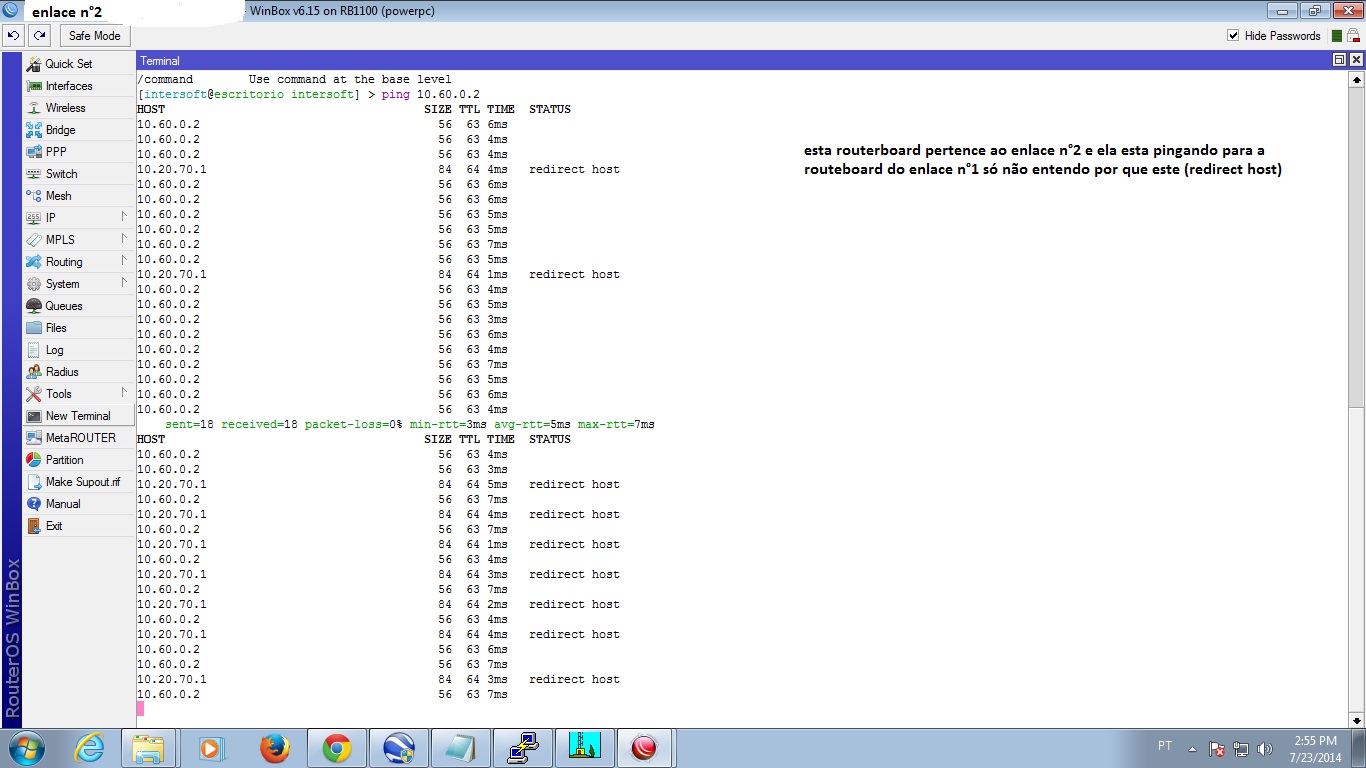
Task: Open Quick Set from the sidebar
Action: coord(78,64)
